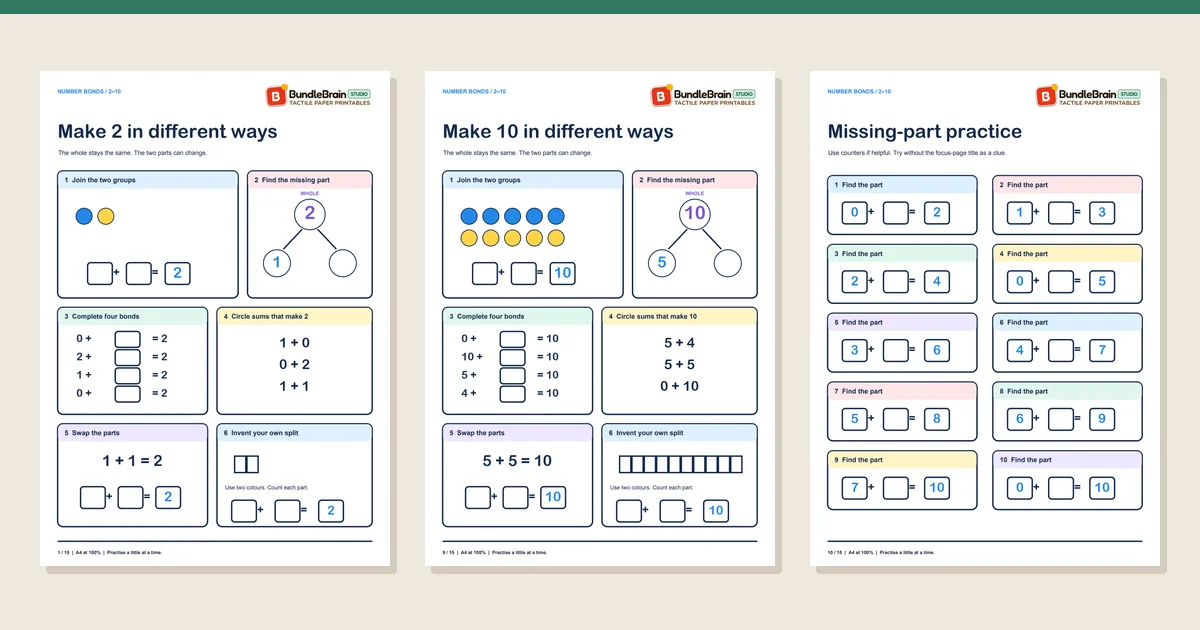Image resolution: width=1200 pixels, height=630 pixels.
Task: Click empty box in the '0 + = 10' bond row
Action: tap(512, 339)
